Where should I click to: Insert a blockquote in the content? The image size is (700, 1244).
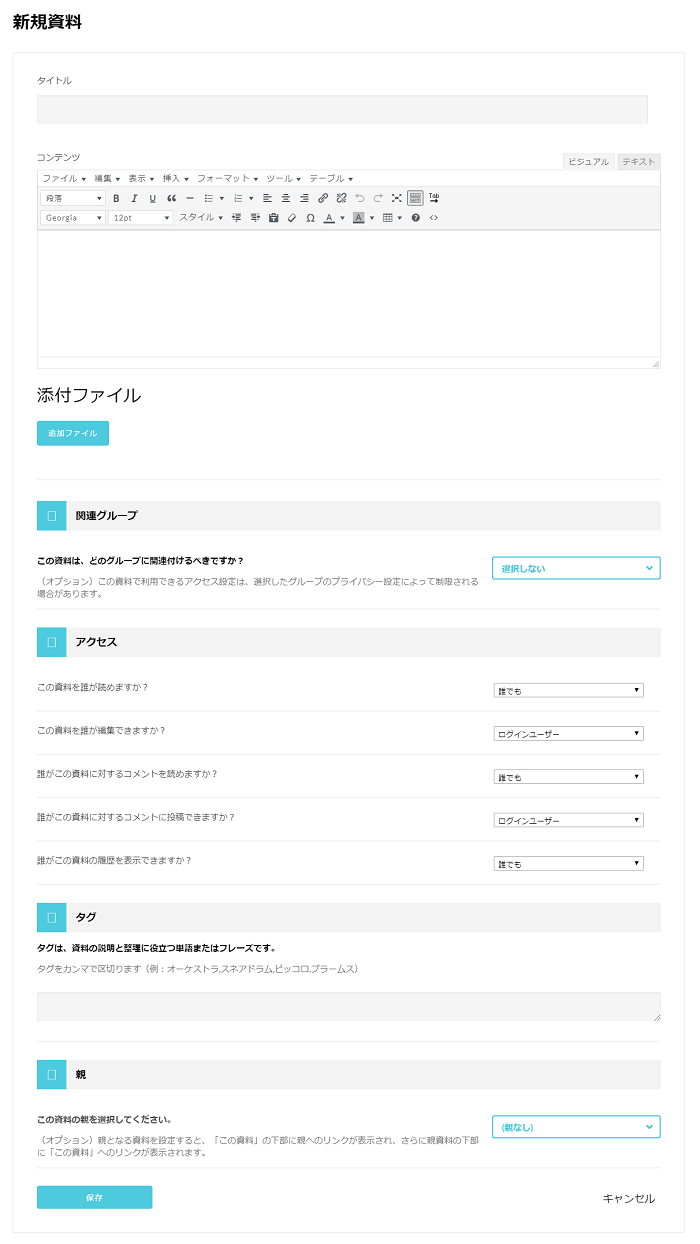coord(171,198)
